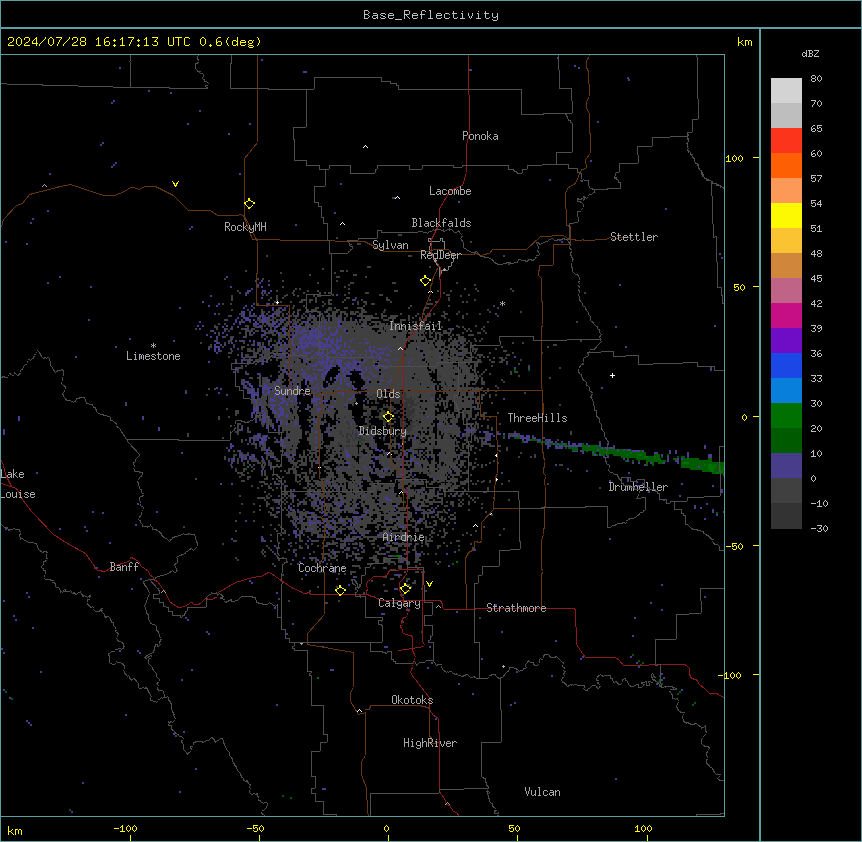Select the magenta swatch in dBZ legend
Screen dimensions: 862x842
tap(786, 315)
